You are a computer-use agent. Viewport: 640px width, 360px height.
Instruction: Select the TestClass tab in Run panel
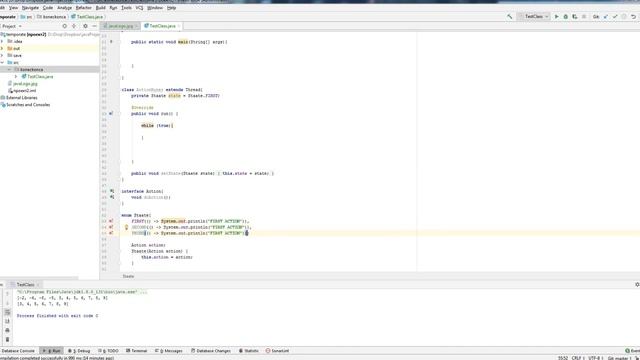25,284
